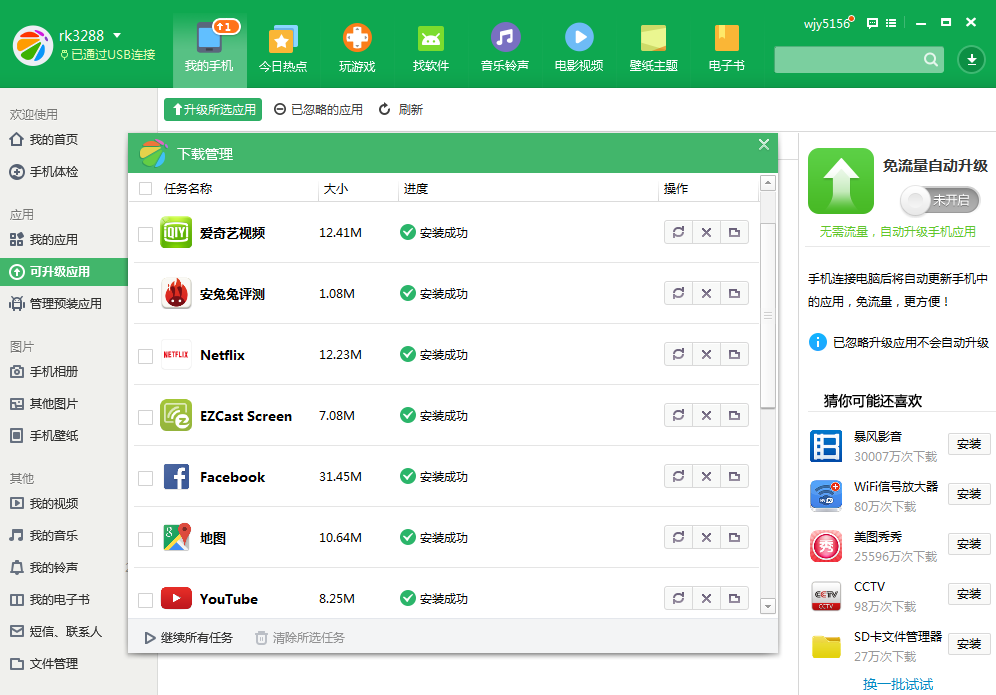Viewport: 996px width, 695px height.
Task: Delete the 地图 task
Action: click(x=706, y=537)
